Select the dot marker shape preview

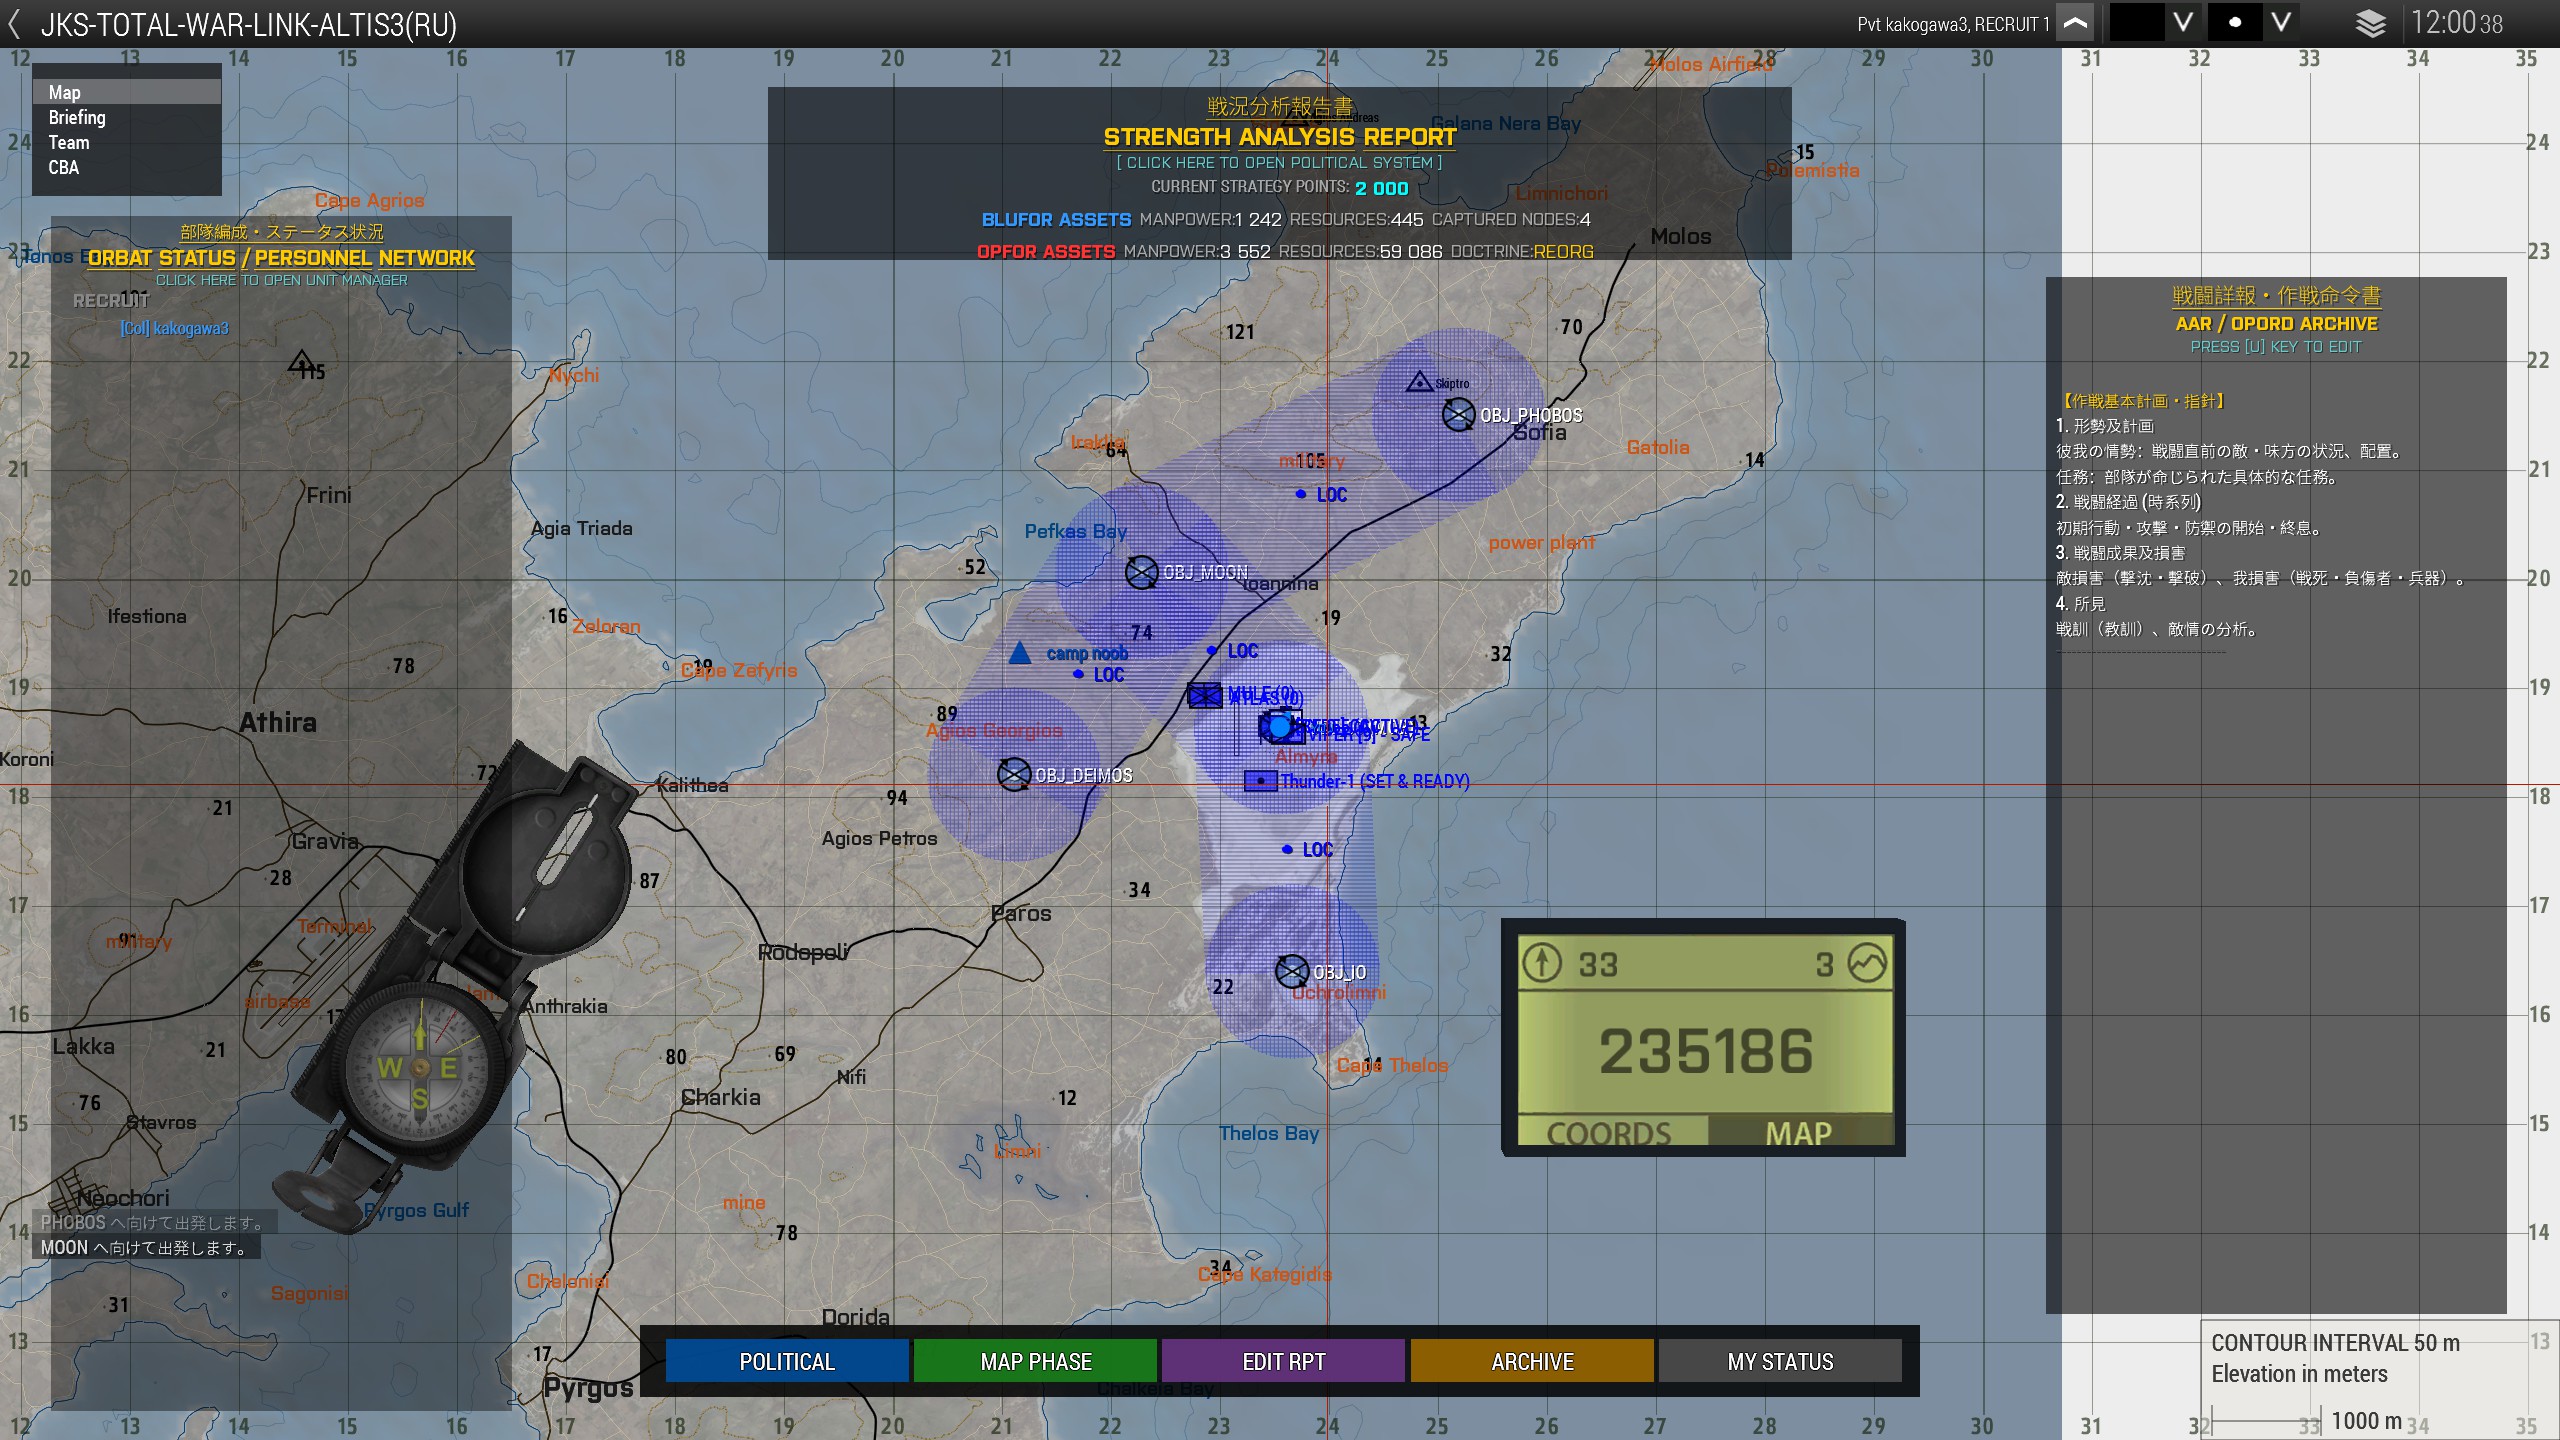coord(2234,23)
